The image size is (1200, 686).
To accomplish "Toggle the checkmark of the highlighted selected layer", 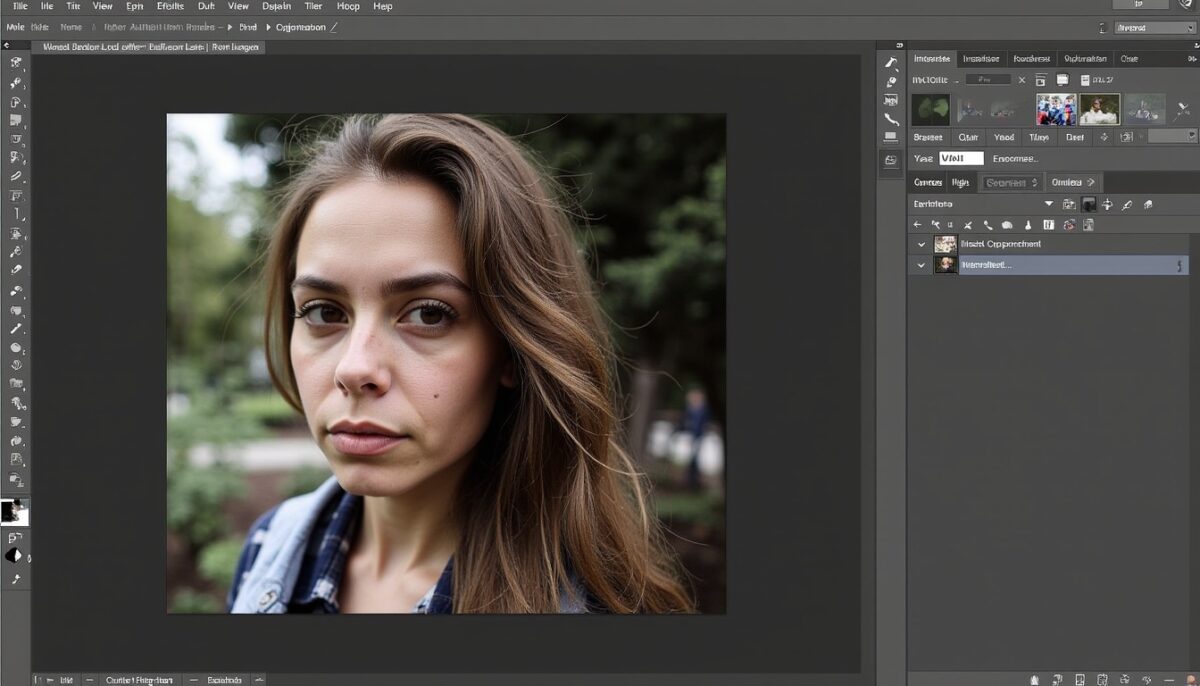I will (x=921, y=265).
